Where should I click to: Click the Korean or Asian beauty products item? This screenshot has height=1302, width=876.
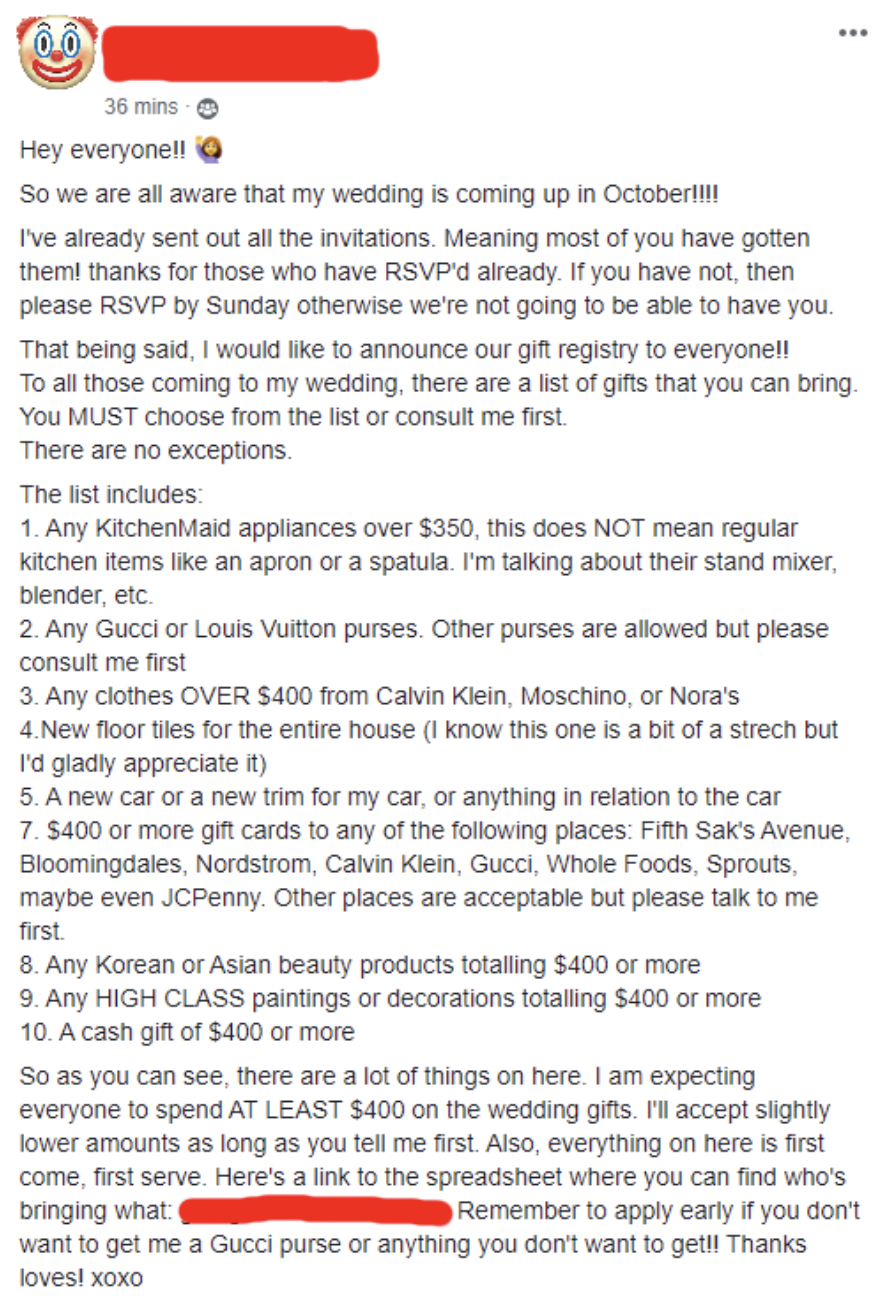[x=359, y=965]
